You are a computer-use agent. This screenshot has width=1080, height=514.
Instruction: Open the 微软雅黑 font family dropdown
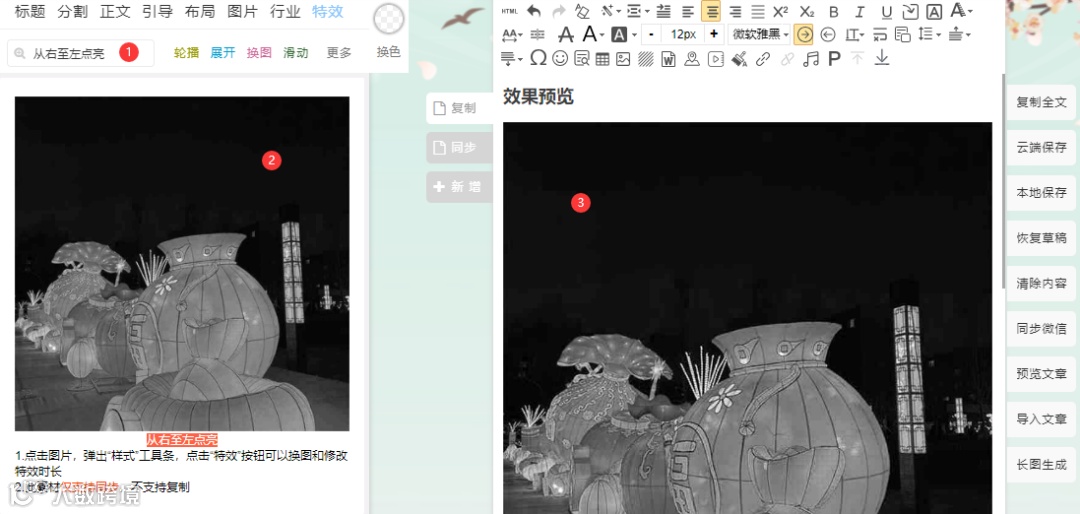[x=760, y=34]
